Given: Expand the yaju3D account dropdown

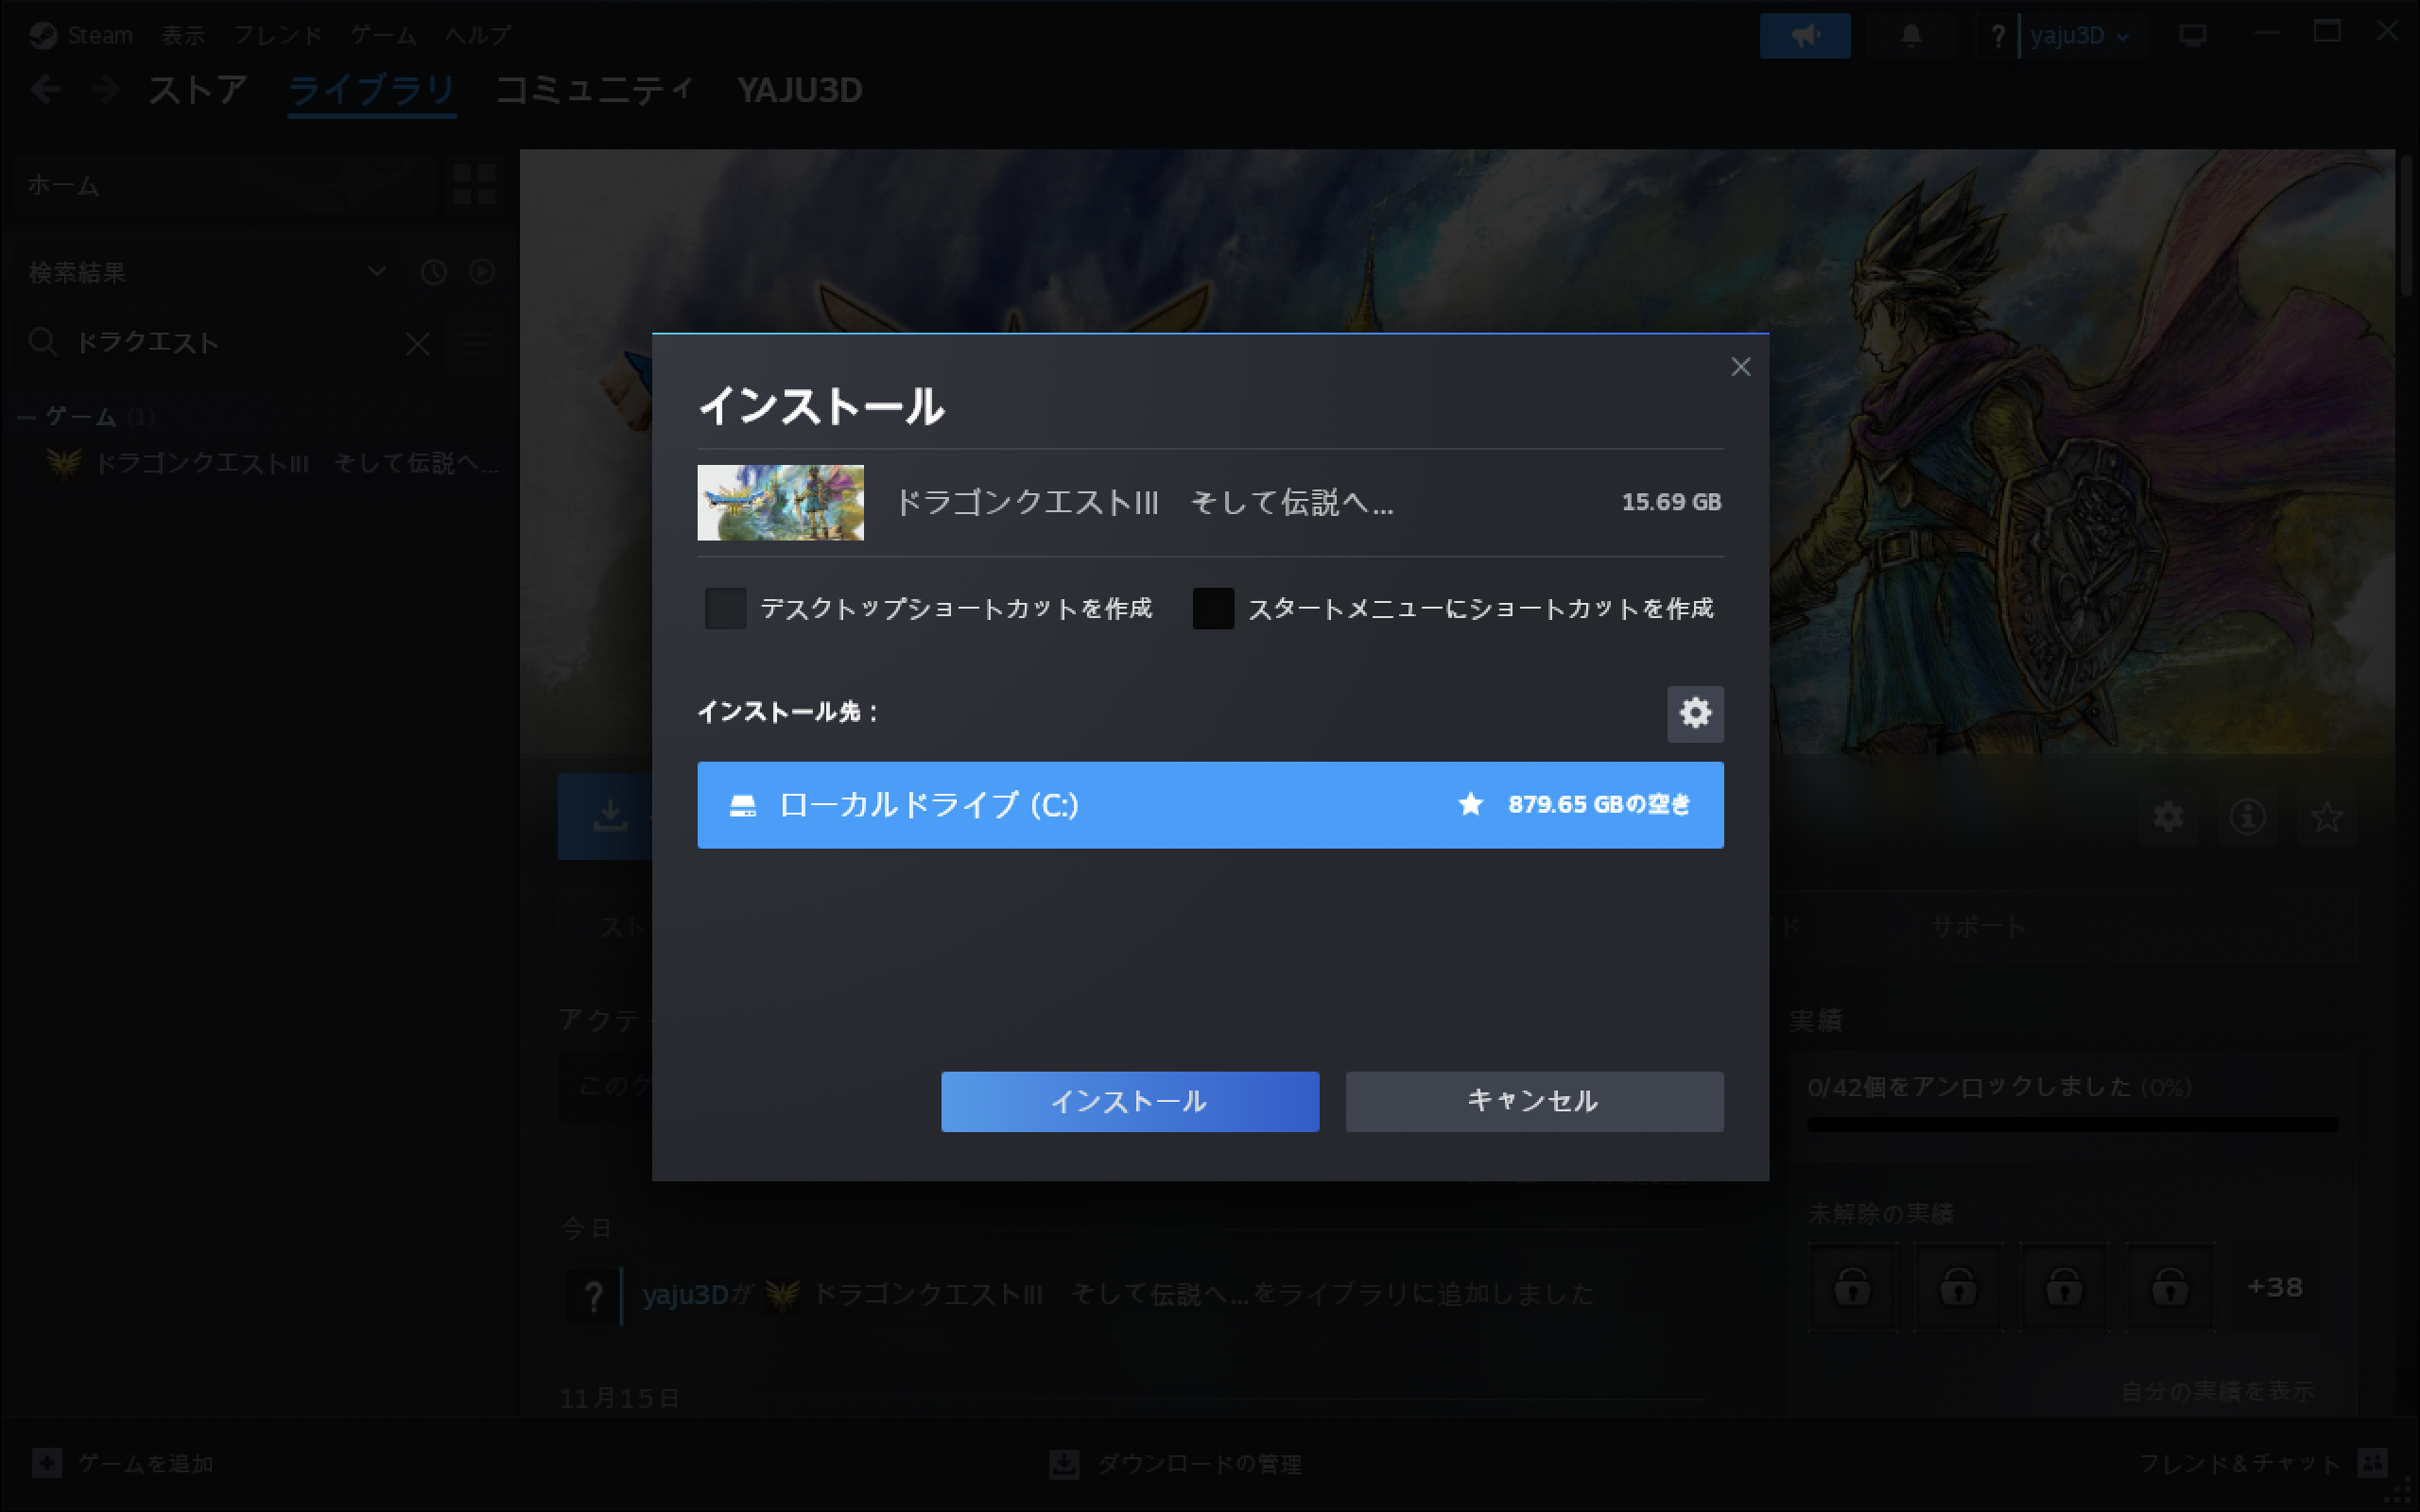Looking at the screenshot, I should 2078,36.
